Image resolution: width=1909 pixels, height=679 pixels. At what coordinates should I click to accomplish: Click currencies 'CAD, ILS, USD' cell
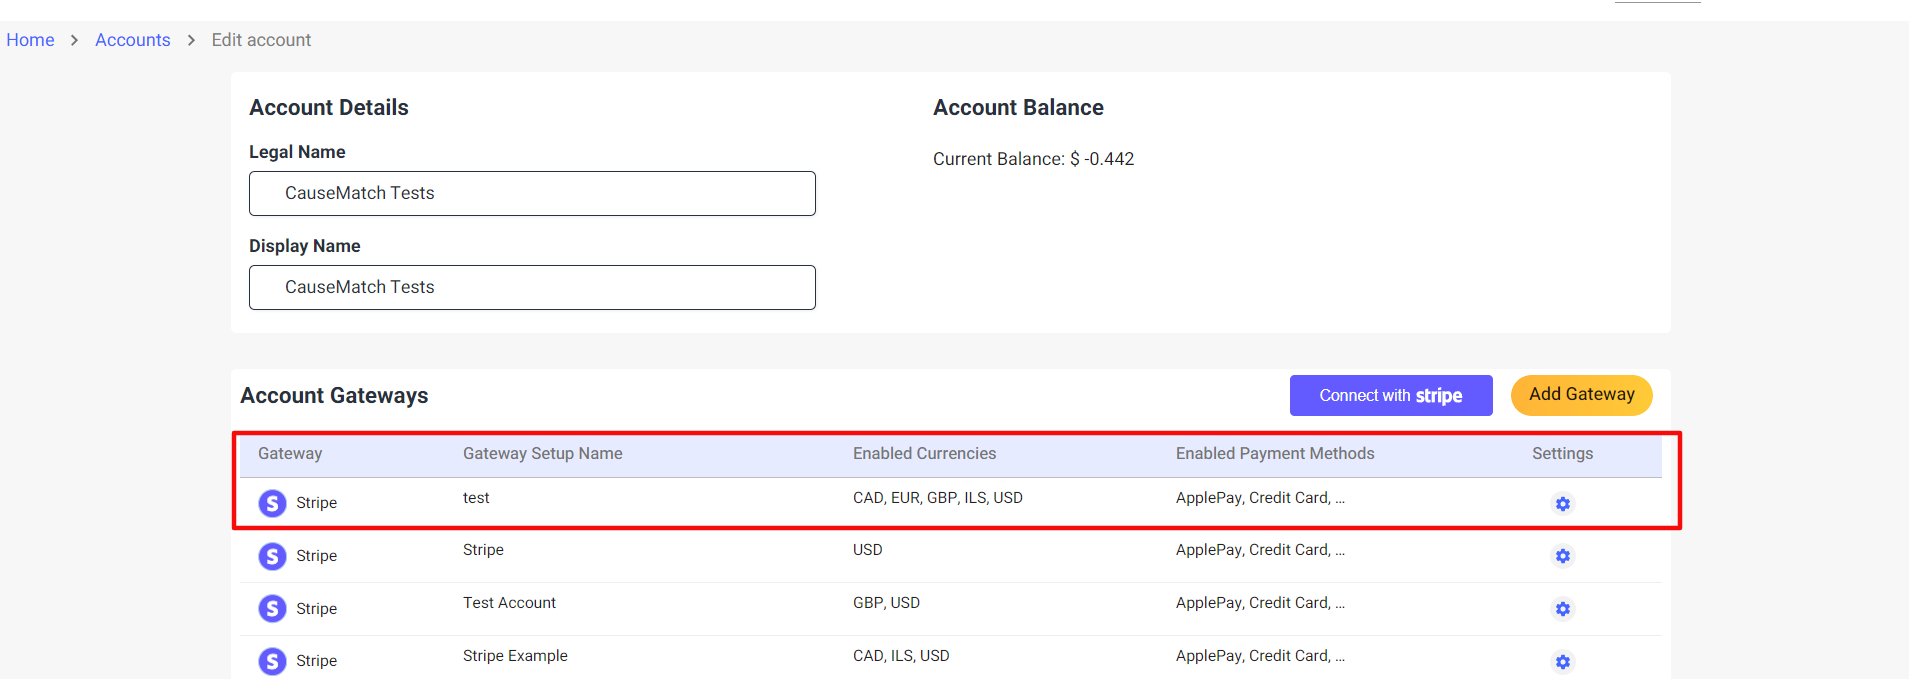(901, 656)
